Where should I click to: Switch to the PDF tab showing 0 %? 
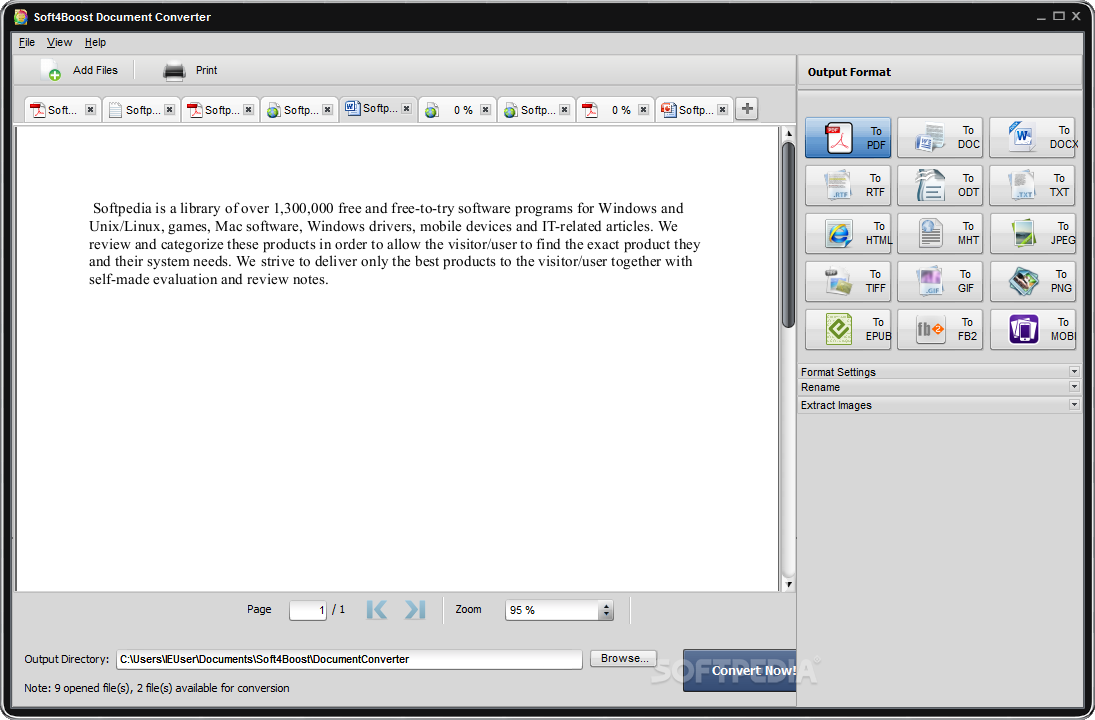(x=615, y=110)
